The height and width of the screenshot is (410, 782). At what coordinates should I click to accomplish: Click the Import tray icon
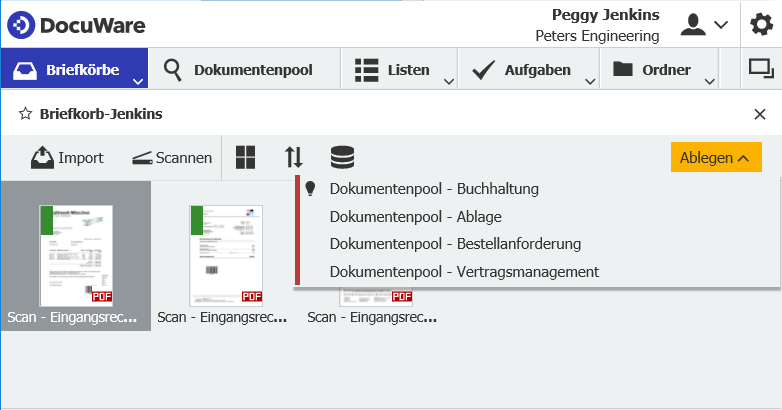point(42,157)
